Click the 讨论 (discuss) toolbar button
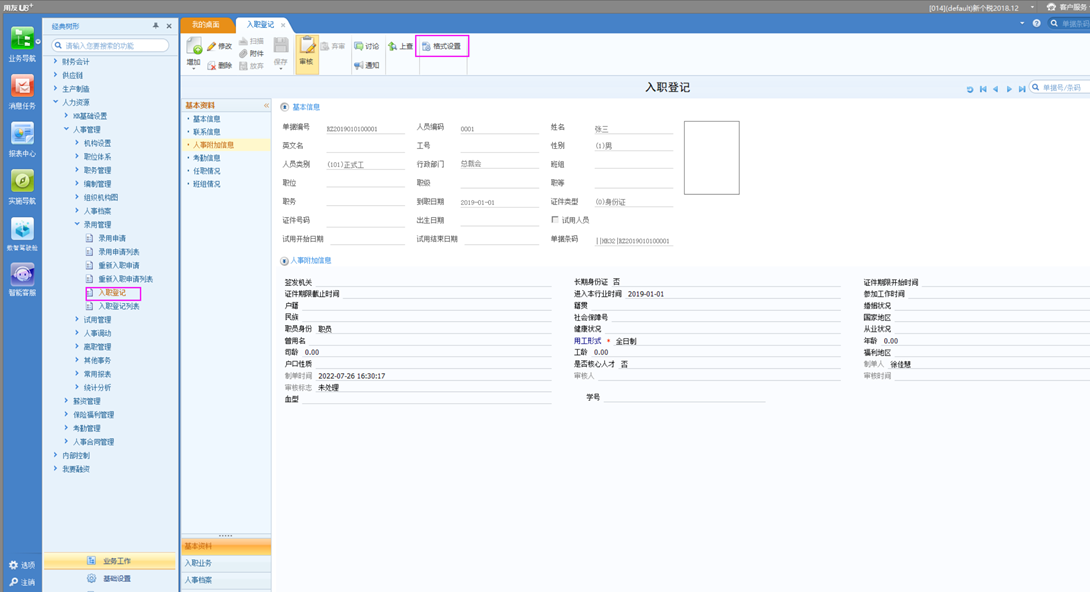 (x=366, y=47)
